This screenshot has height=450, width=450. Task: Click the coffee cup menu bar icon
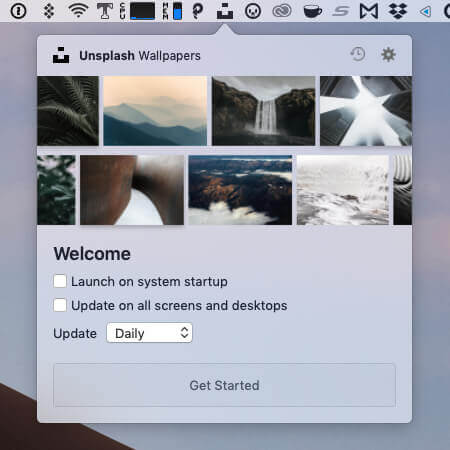312,11
